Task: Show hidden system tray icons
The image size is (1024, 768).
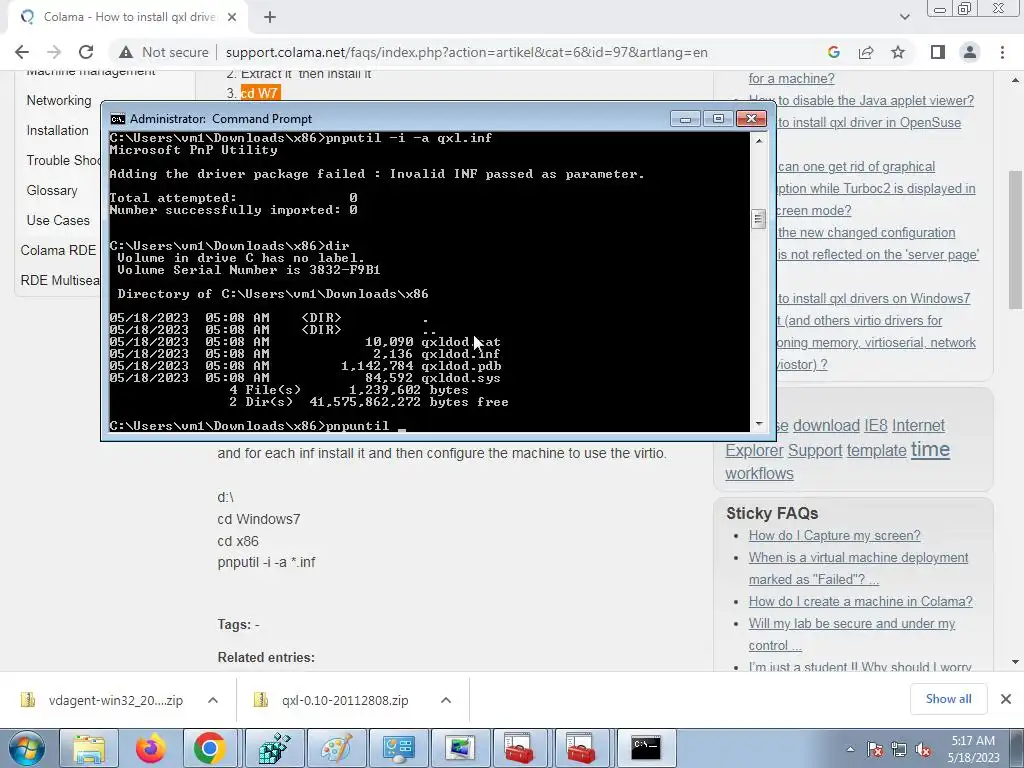Action: pos(850,749)
